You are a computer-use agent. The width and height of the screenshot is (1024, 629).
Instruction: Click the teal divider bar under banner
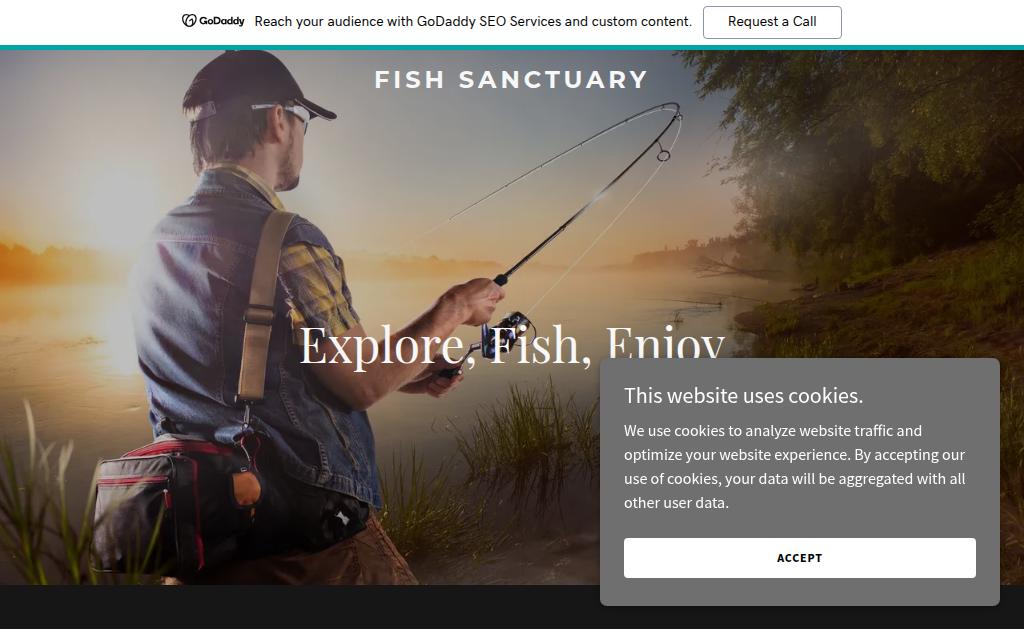pyautogui.click(x=512, y=48)
